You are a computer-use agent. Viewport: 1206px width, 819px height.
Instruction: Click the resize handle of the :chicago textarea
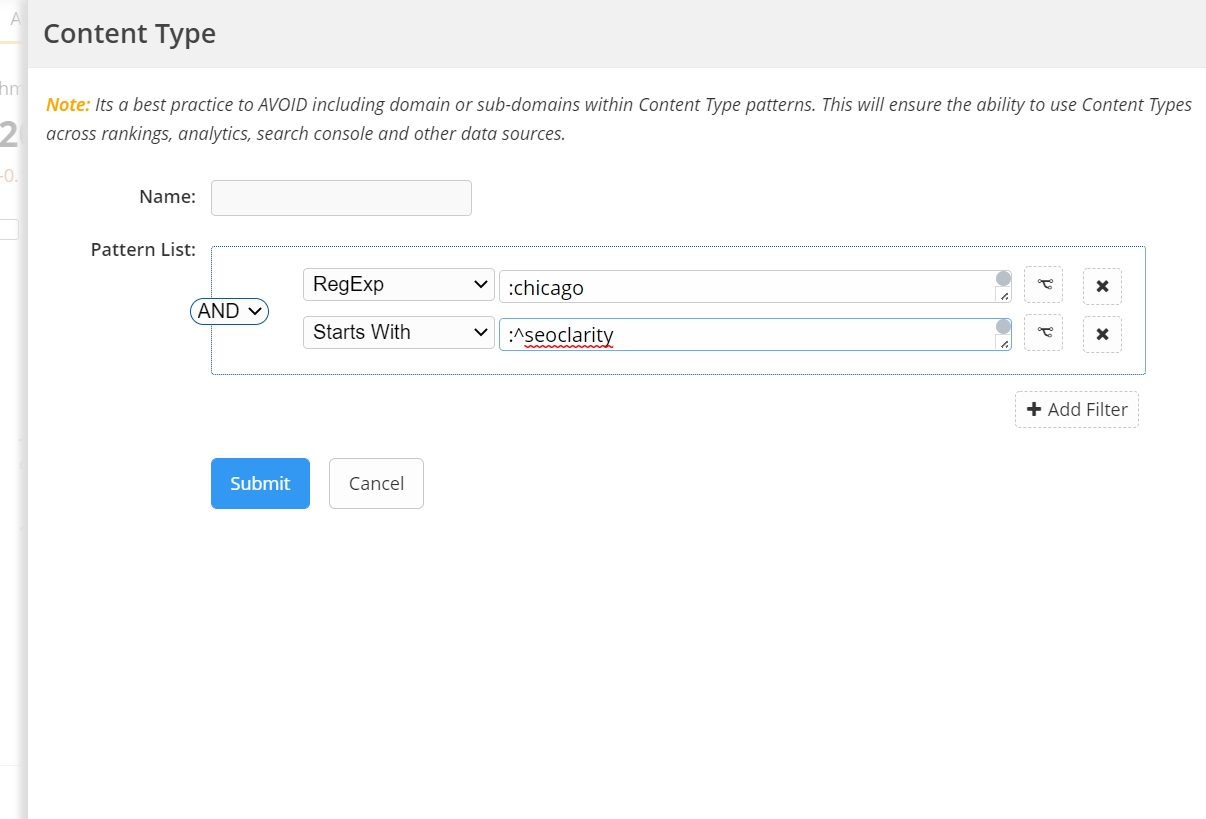click(x=1004, y=295)
